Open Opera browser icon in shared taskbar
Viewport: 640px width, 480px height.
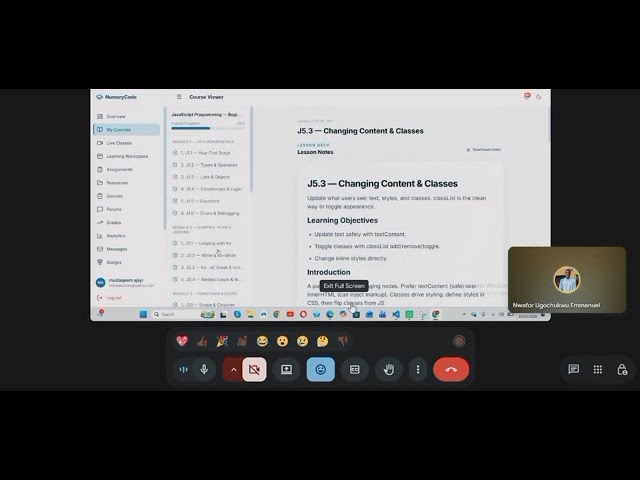point(303,314)
